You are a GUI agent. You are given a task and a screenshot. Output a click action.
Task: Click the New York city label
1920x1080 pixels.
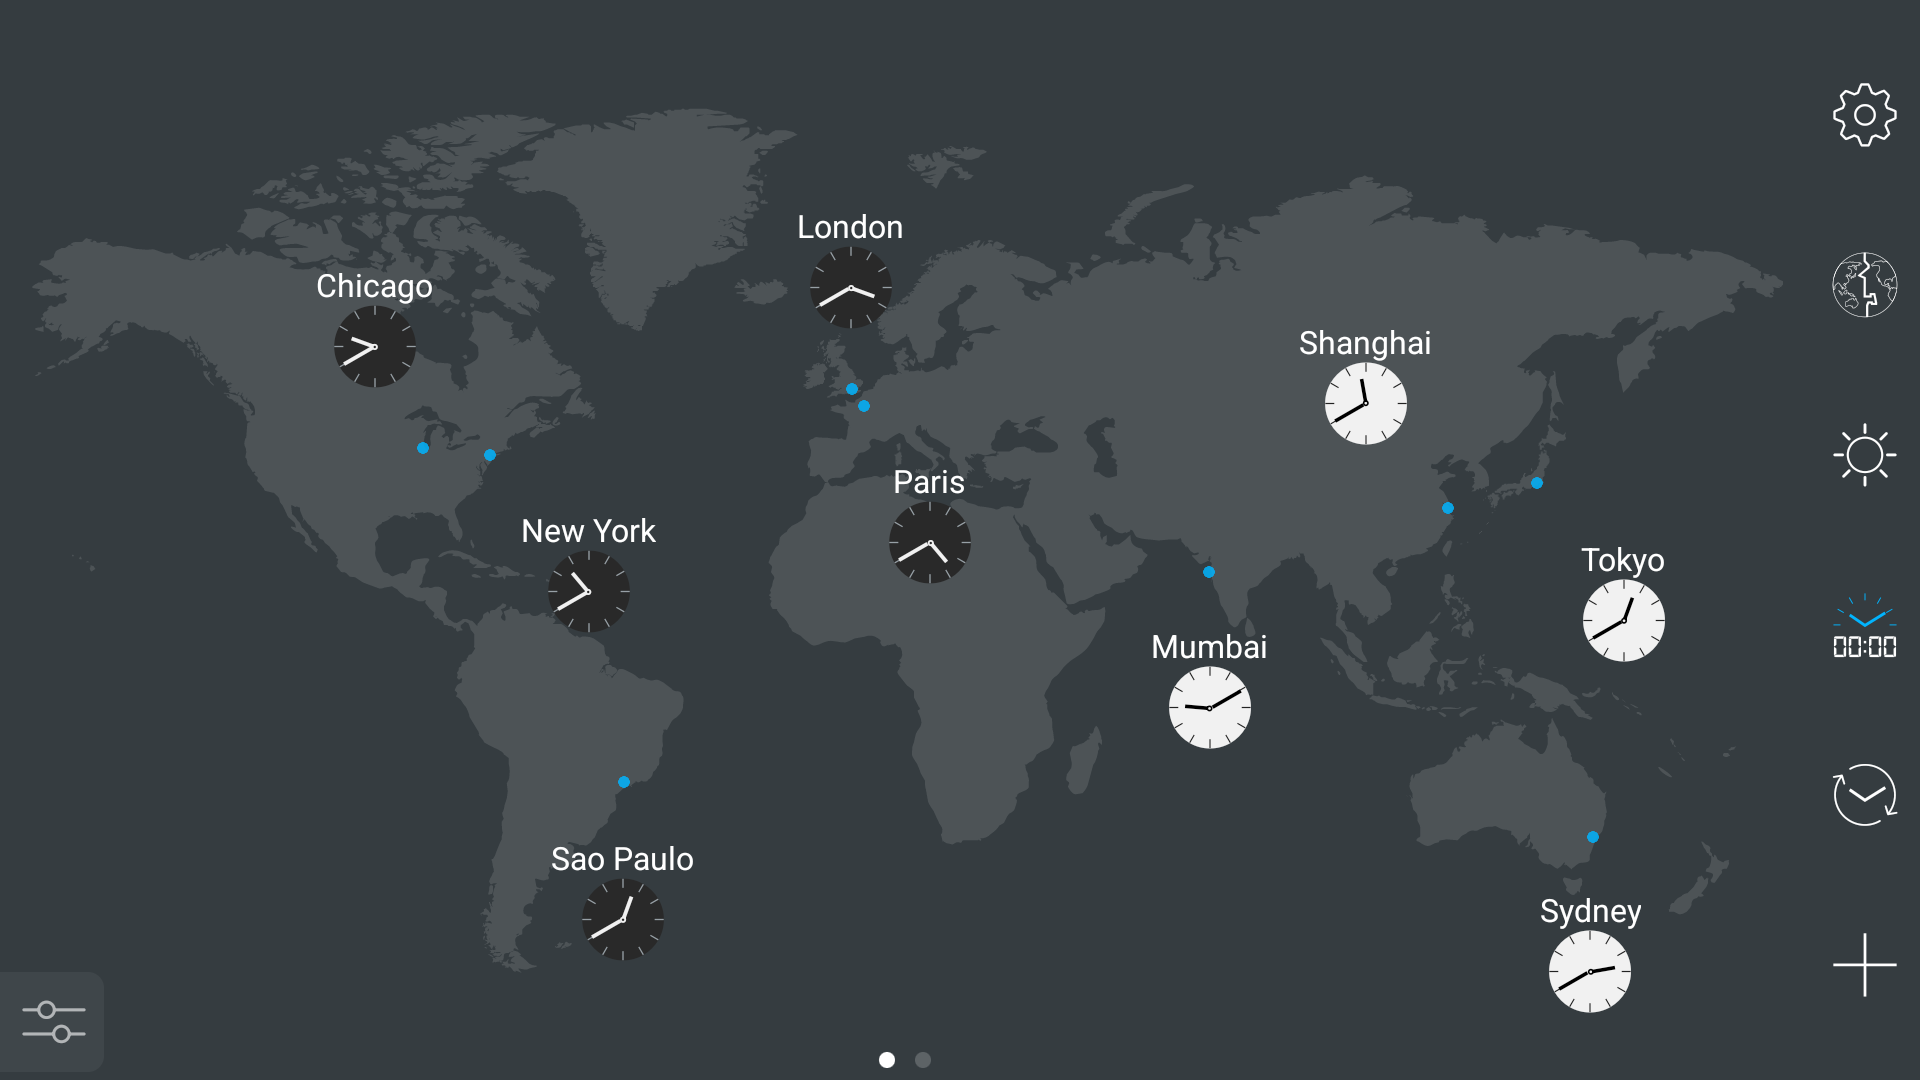coord(588,531)
